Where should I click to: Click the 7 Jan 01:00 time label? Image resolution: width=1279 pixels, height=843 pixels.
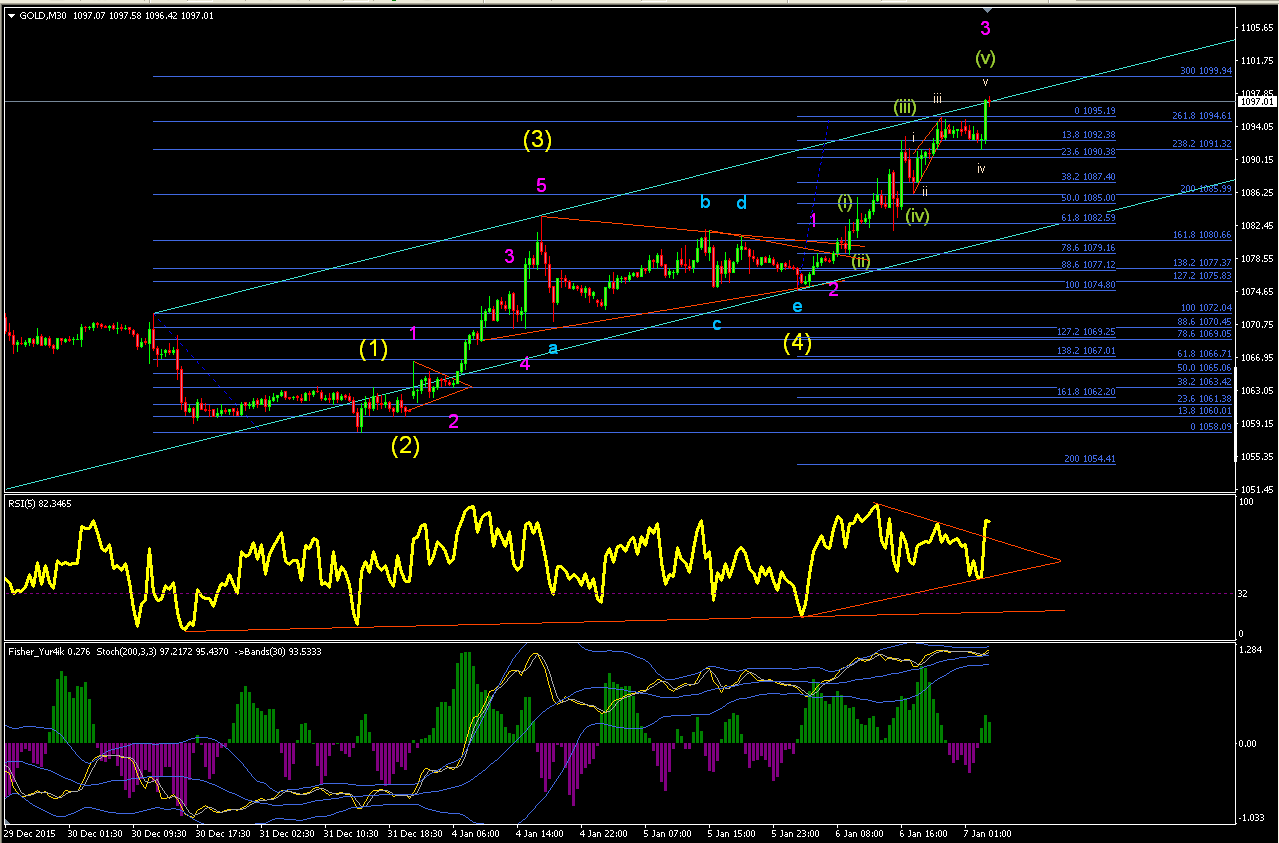click(x=988, y=832)
